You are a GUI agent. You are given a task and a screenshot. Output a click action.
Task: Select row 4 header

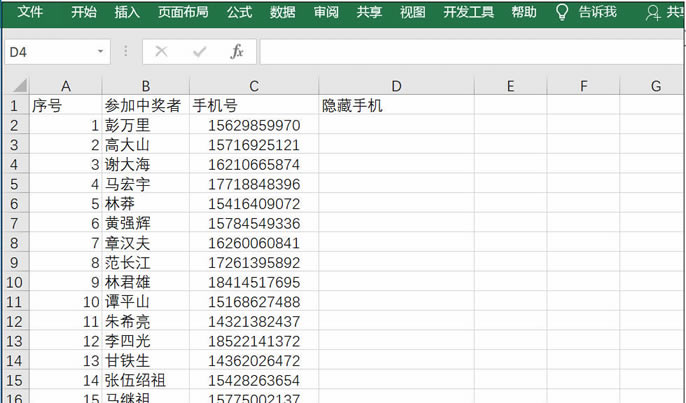(x=14, y=165)
